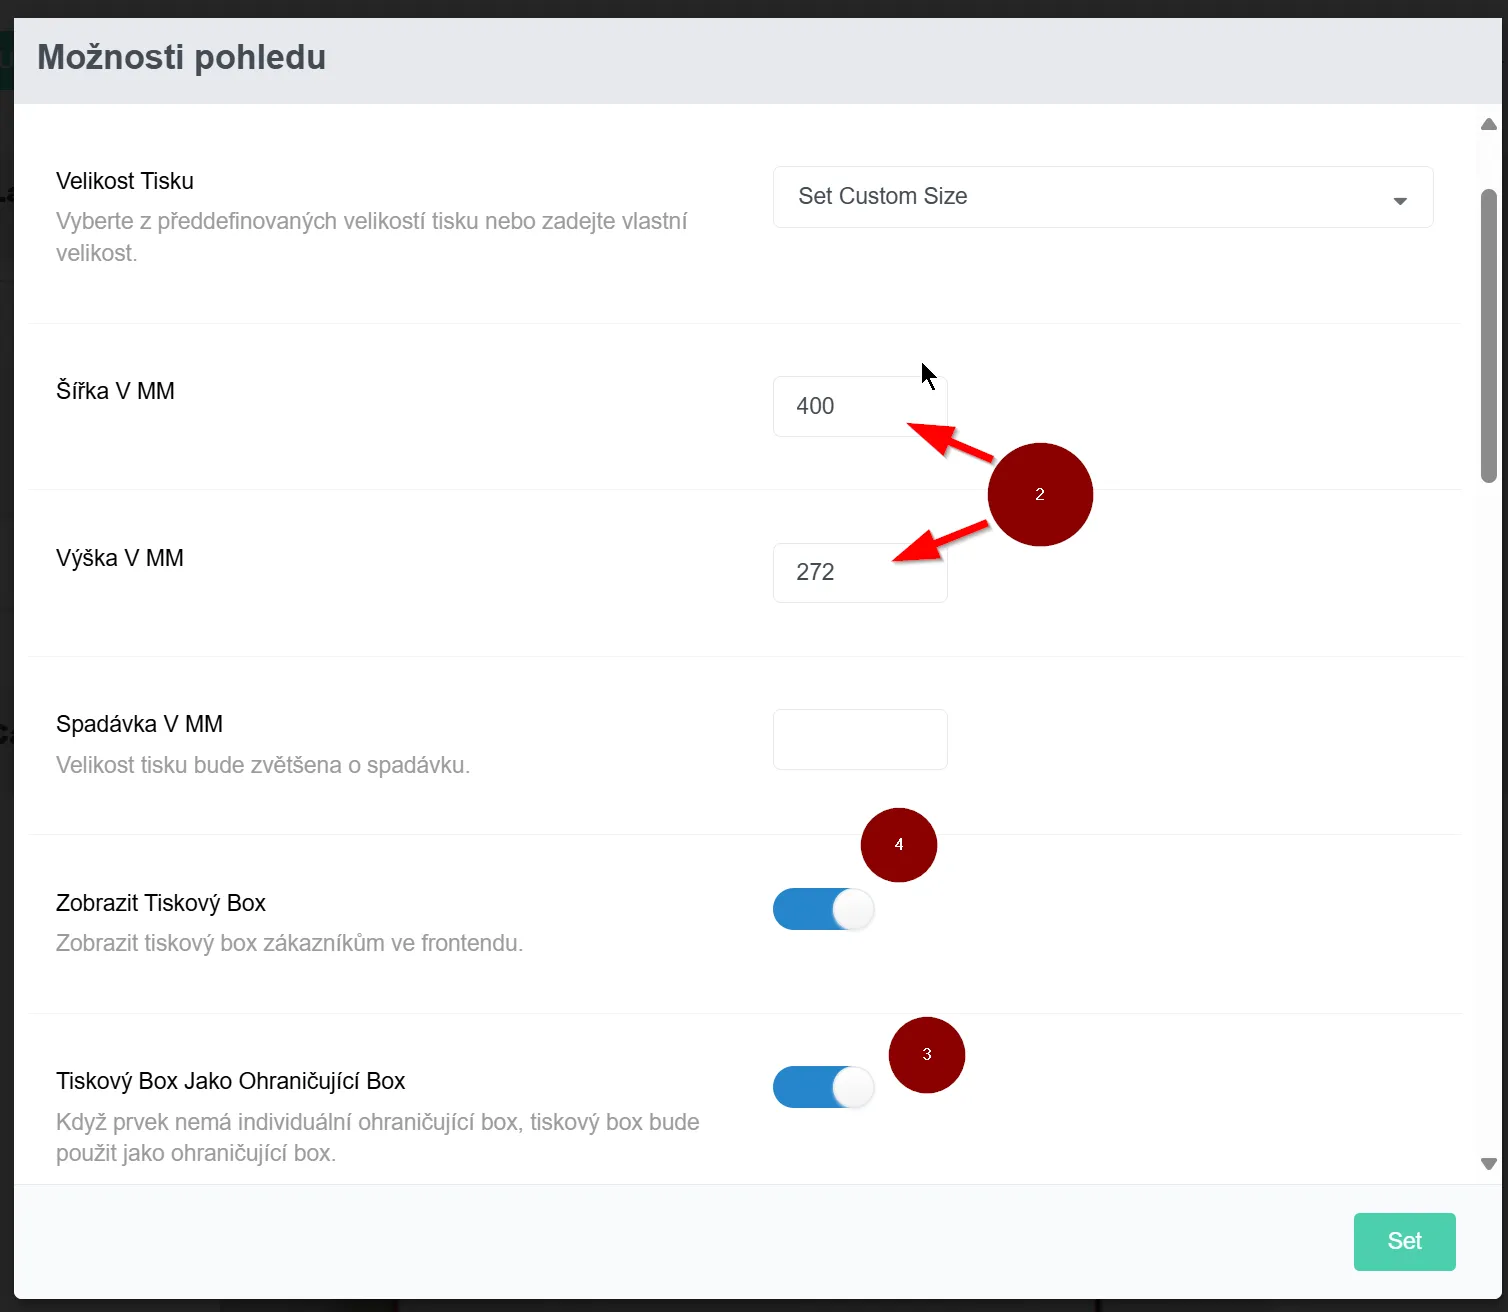Click the red arrow pointing at the height field
1508x1312 pixels.
tap(940, 541)
